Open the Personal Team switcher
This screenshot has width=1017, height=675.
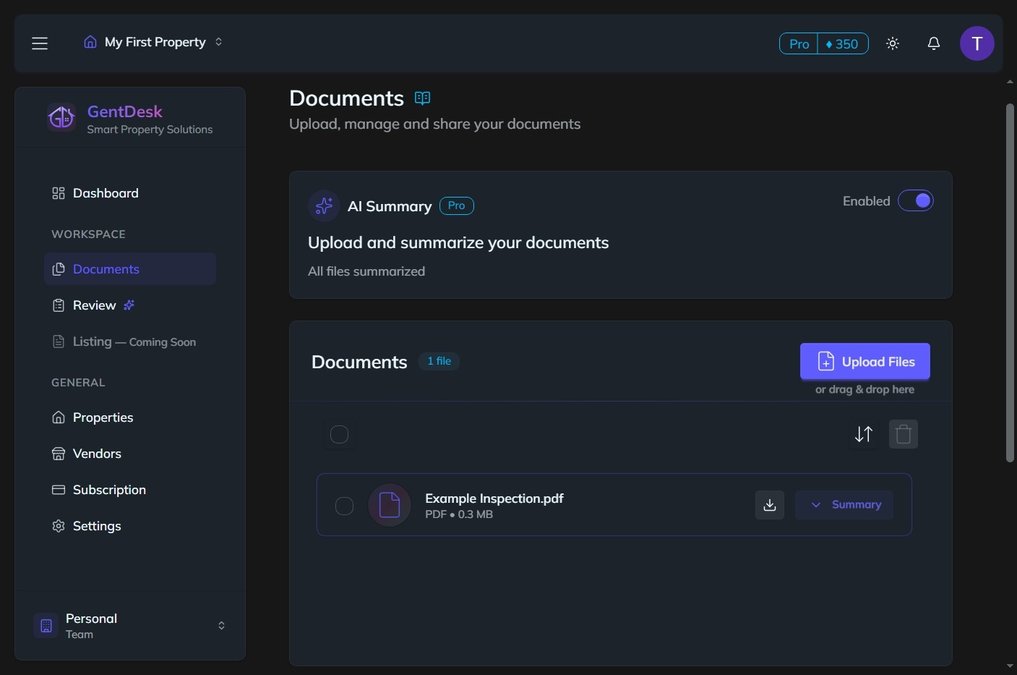130,624
